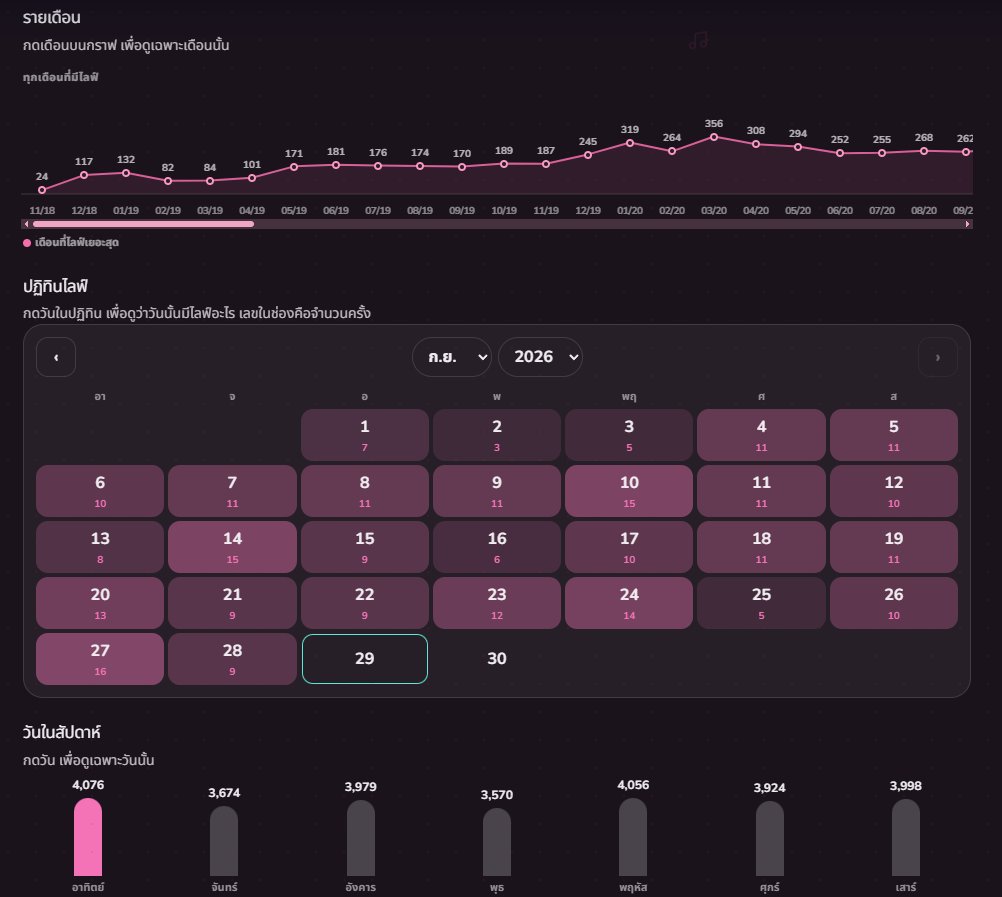Image resolution: width=1002 pixels, height=897 pixels.
Task: Click the ปฏิทินไลฟ์ section heading
Action: point(56,286)
